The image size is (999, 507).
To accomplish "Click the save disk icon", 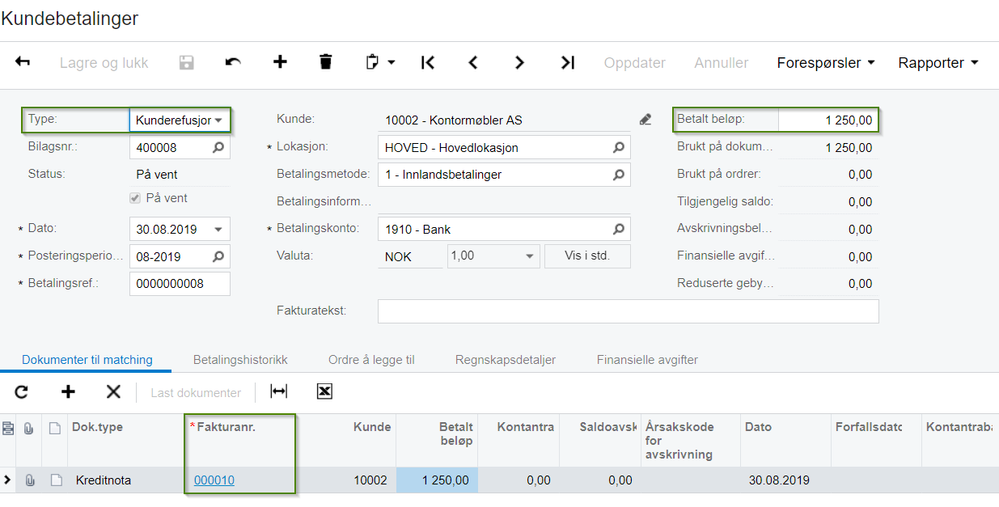I will (186, 62).
